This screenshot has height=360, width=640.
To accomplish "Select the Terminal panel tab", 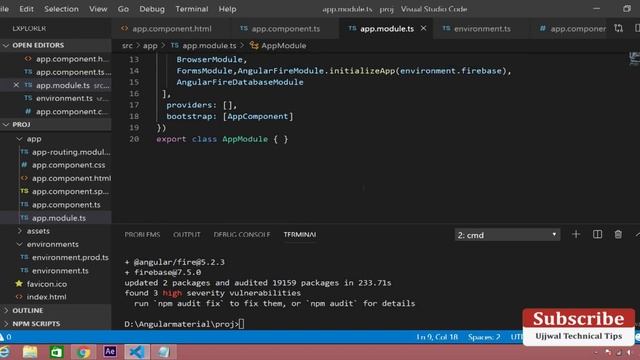I will (x=300, y=235).
